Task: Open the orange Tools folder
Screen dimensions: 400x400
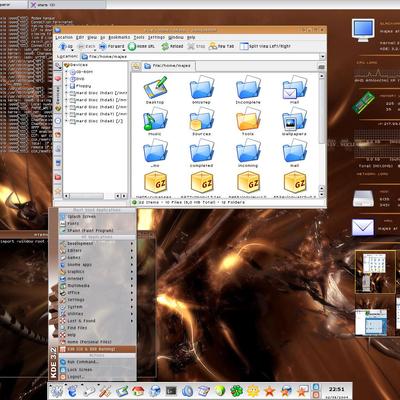Action: tap(248, 122)
